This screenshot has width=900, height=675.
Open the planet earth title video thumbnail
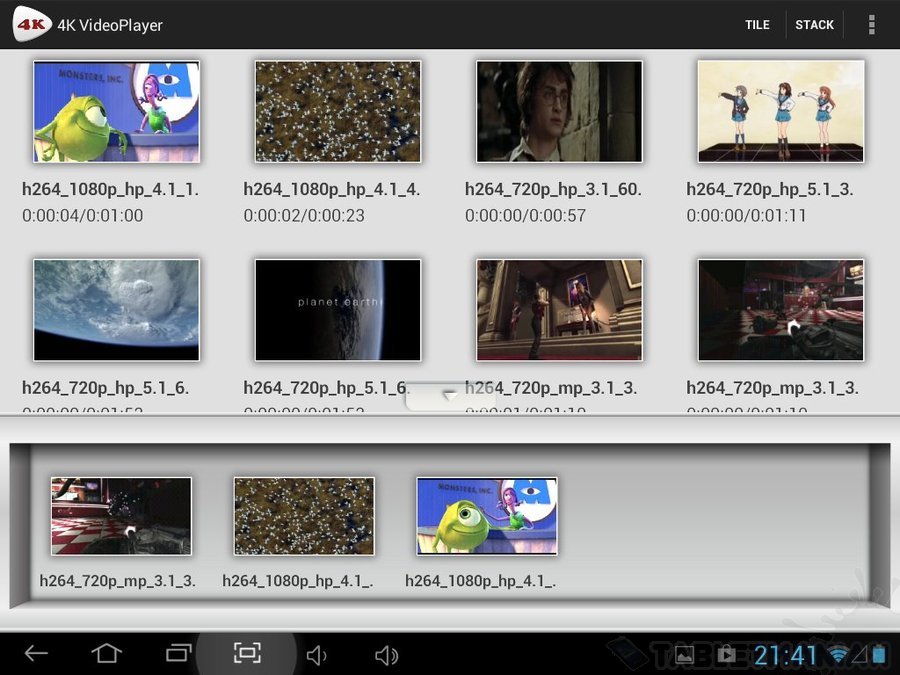pos(338,310)
